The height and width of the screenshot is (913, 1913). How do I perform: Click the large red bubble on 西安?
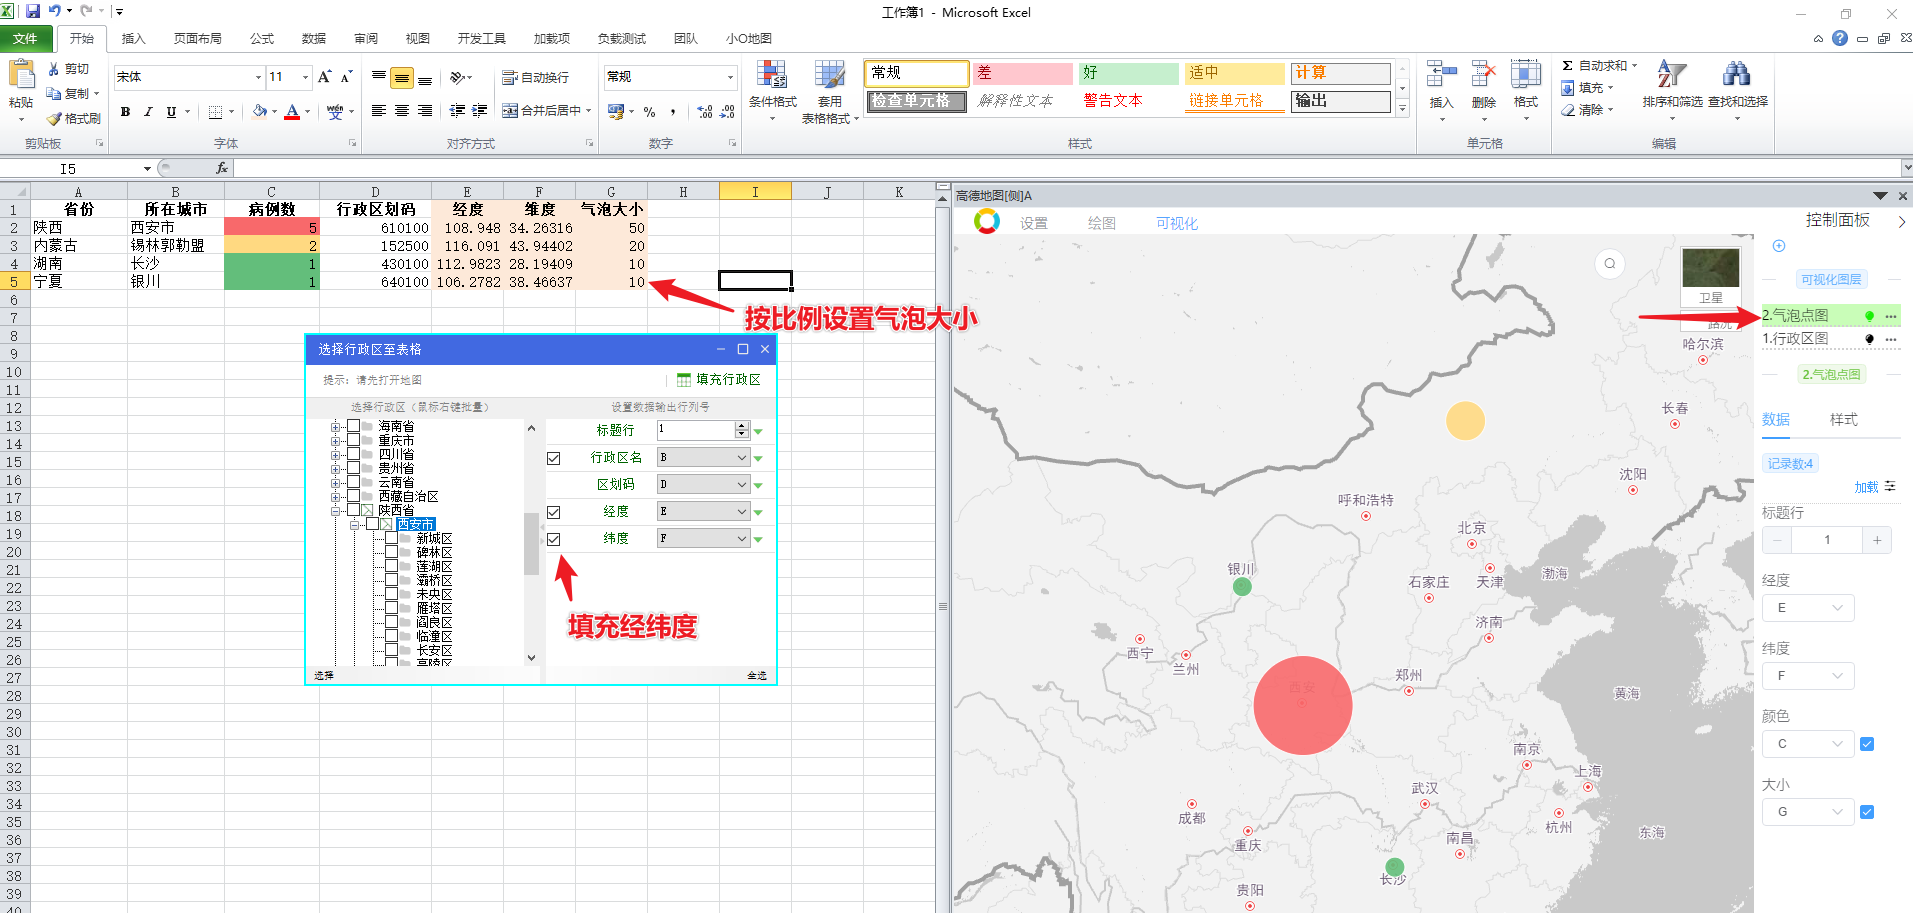1303,705
